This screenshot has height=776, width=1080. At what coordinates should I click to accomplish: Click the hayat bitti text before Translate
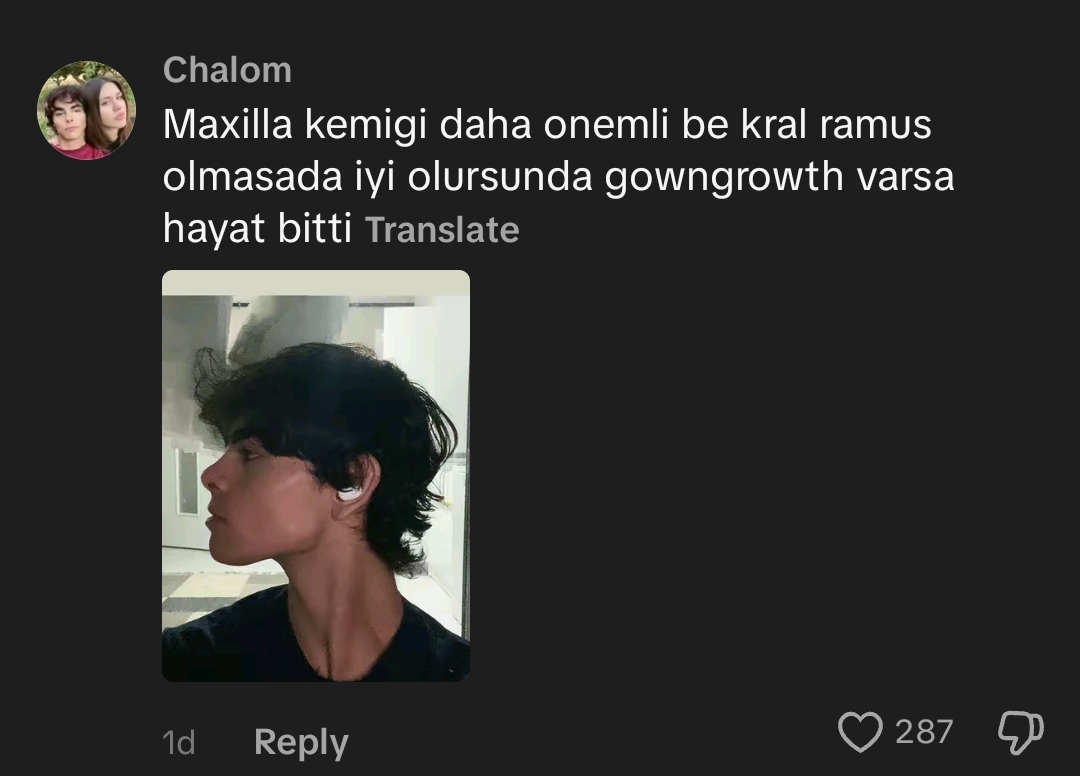258,229
